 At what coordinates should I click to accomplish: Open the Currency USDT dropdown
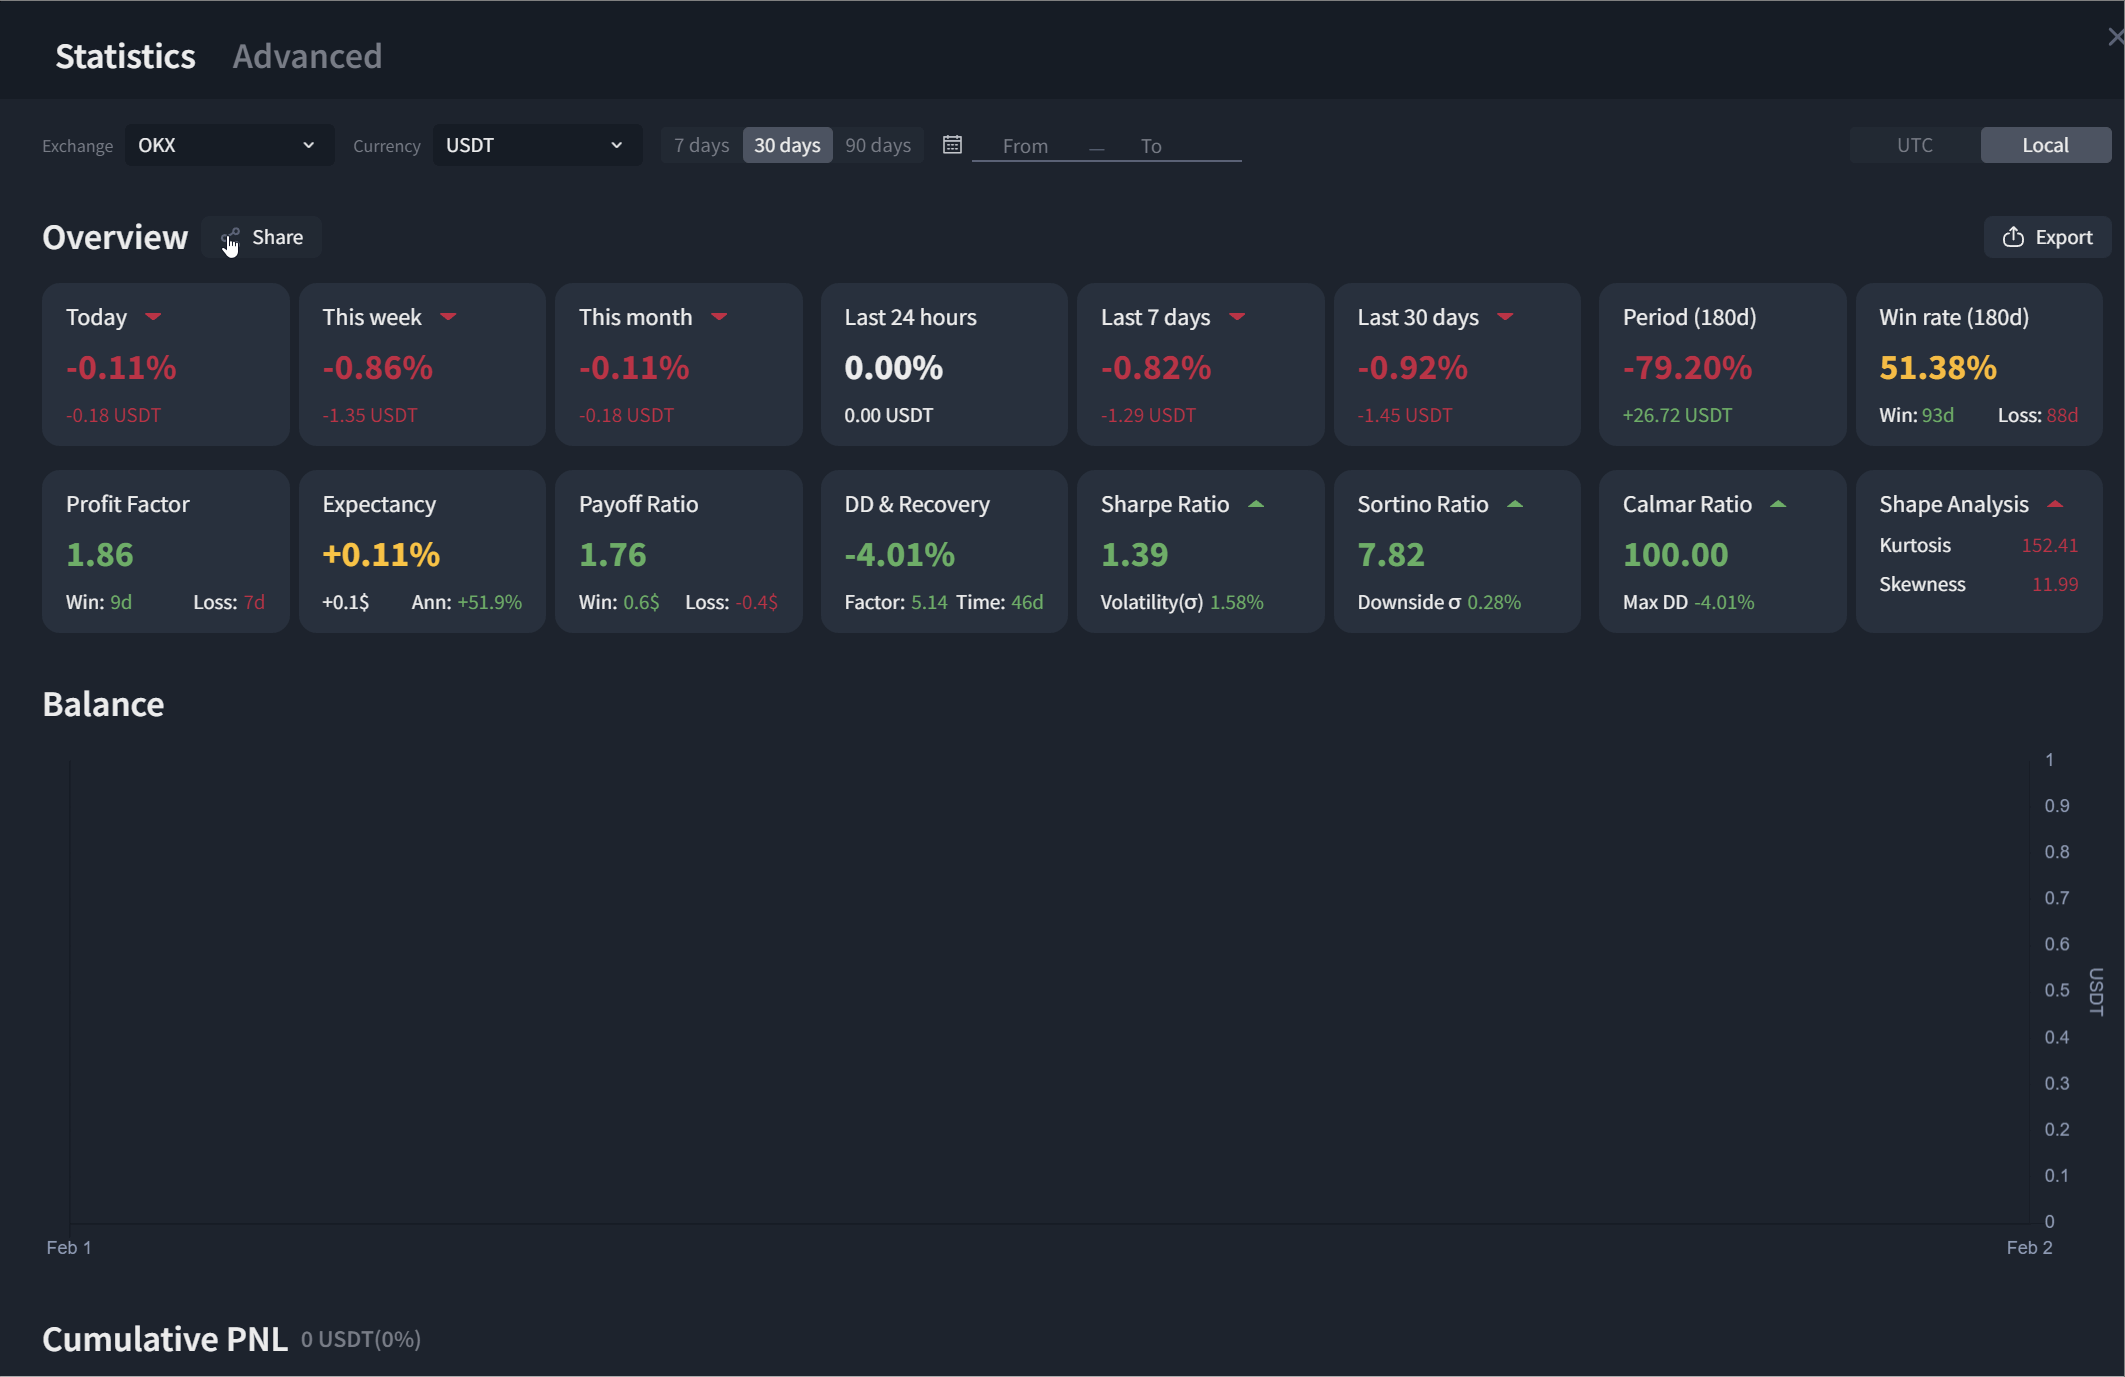(536, 145)
